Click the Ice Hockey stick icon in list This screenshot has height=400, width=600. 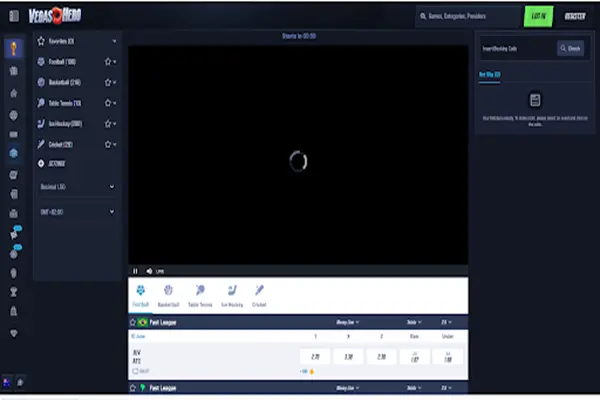pyautogui.click(x=41, y=124)
